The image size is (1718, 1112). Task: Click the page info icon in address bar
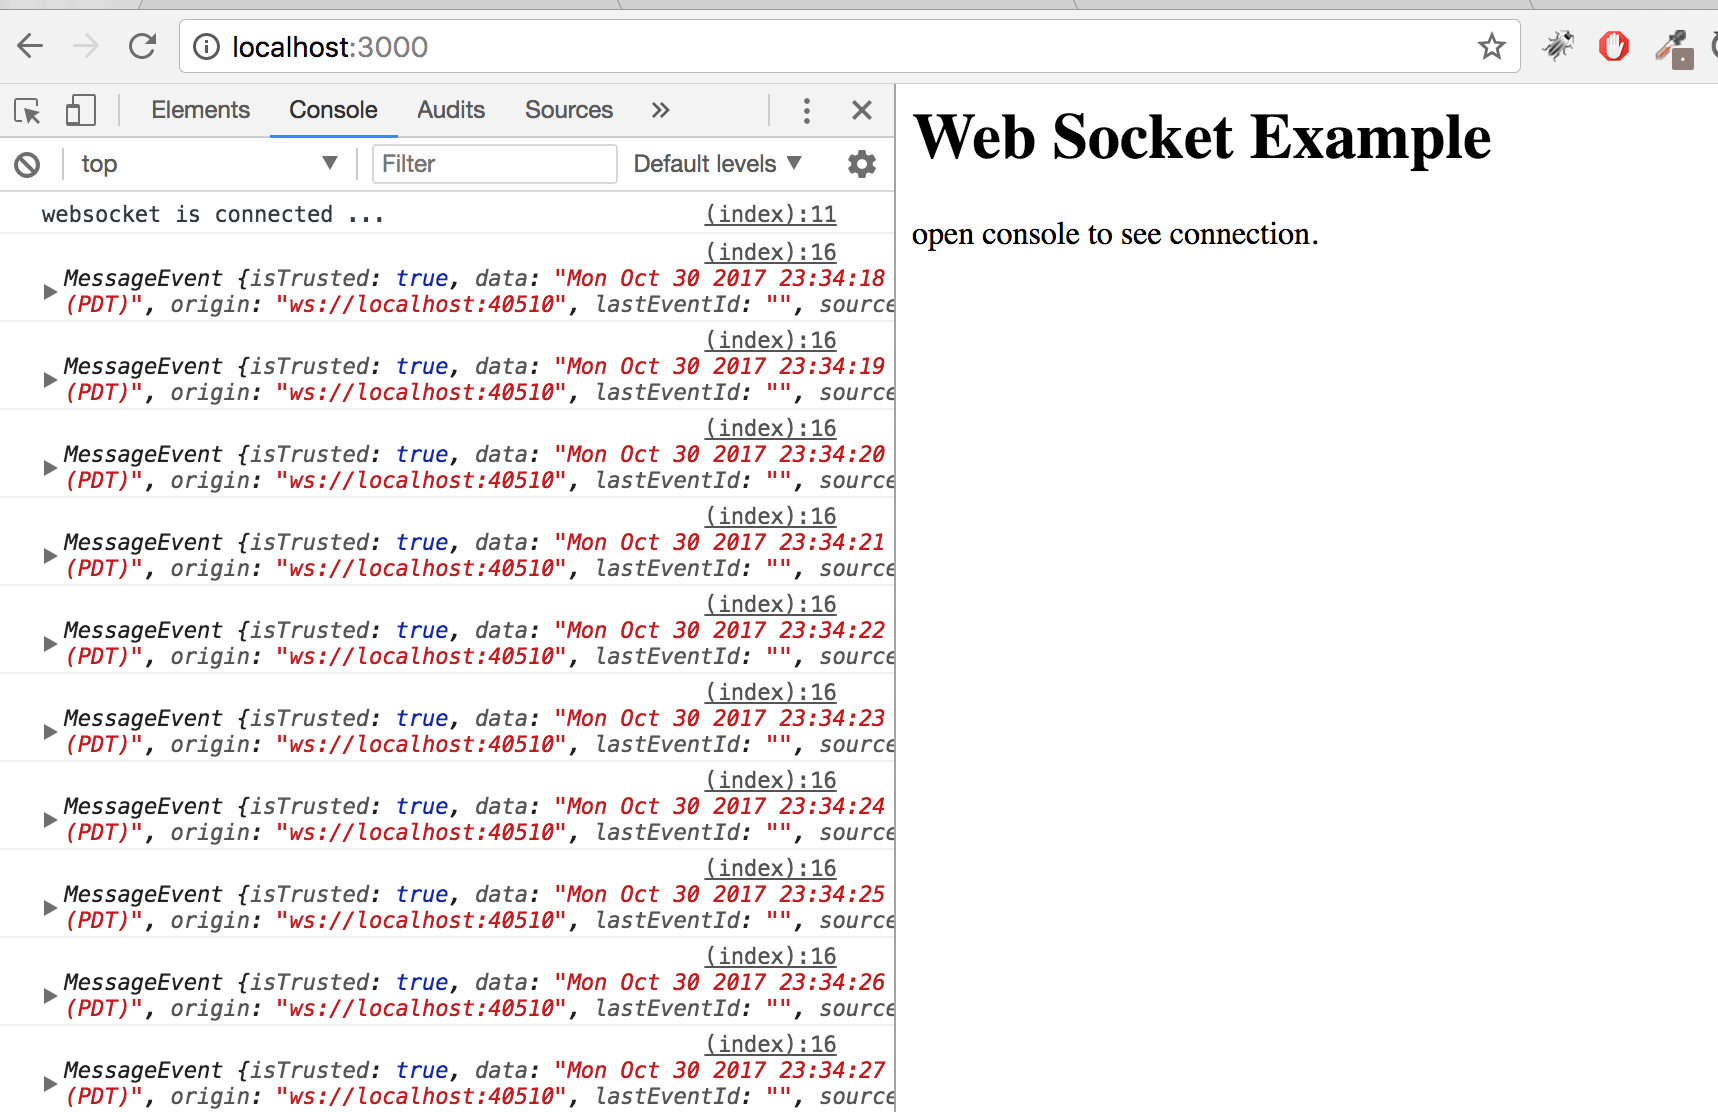tap(205, 46)
